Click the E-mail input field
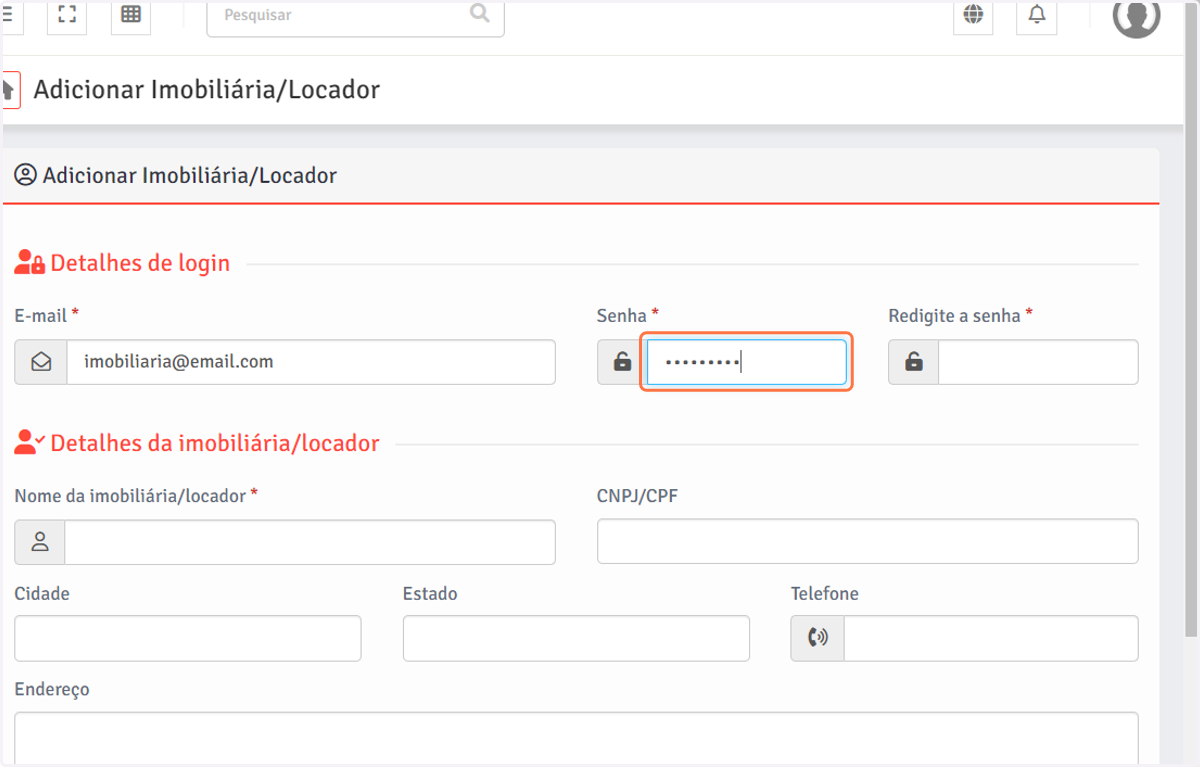 (x=311, y=362)
